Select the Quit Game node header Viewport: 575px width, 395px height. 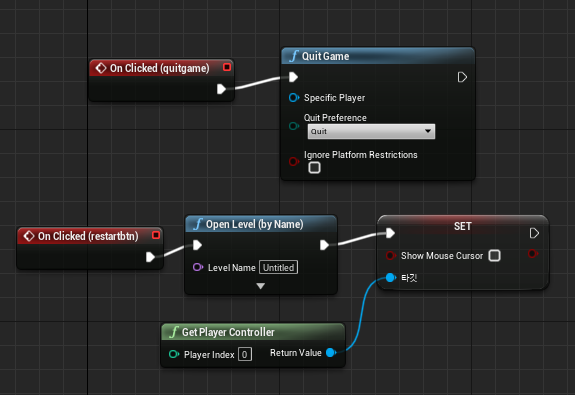pos(378,56)
